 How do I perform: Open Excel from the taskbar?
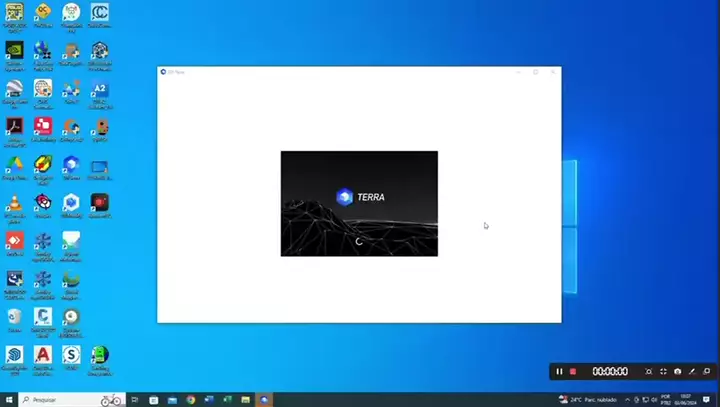point(227,400)
